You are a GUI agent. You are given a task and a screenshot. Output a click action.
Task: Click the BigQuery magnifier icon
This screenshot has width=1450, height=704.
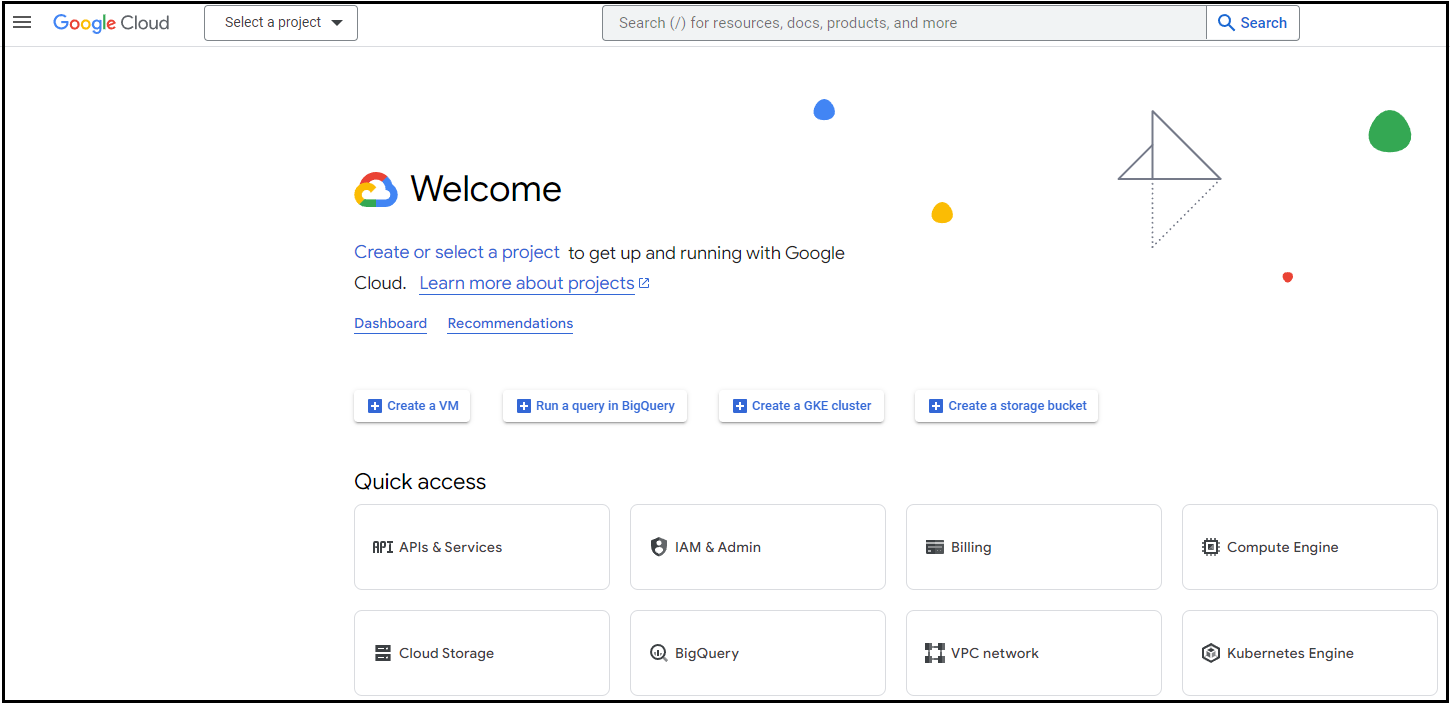tap(658, 652)
